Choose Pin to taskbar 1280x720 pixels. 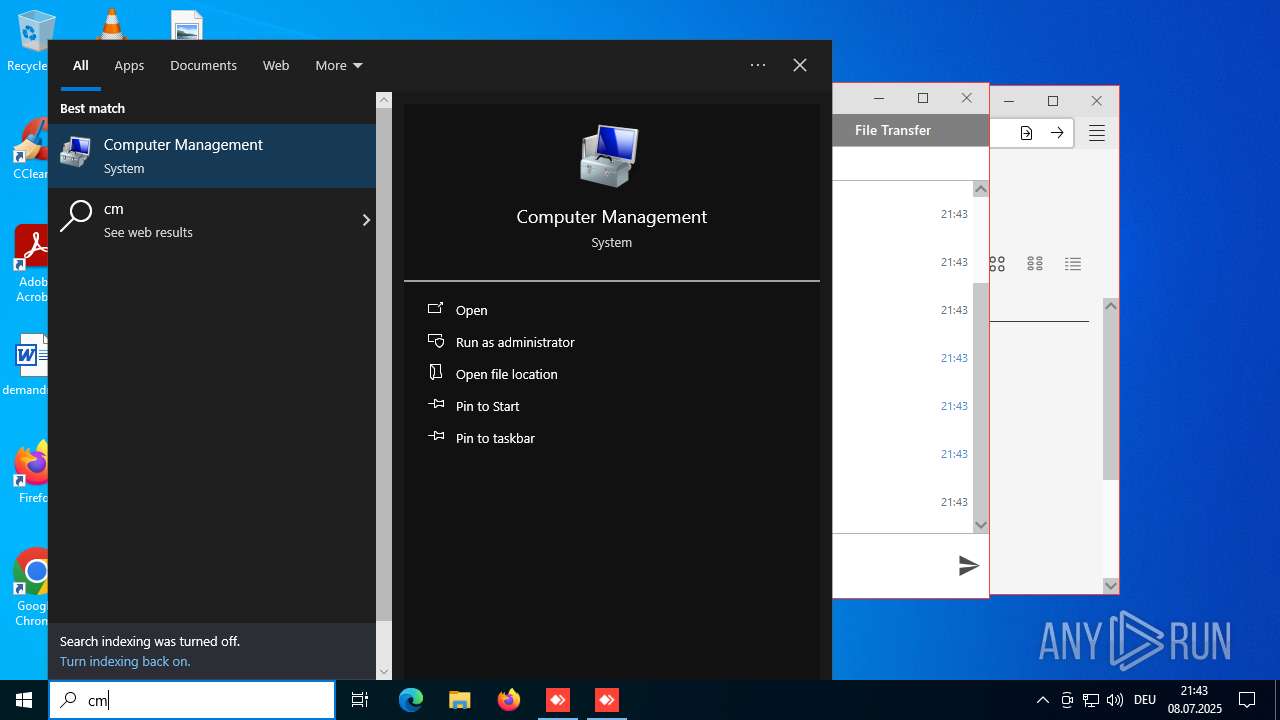pos(495,438)
